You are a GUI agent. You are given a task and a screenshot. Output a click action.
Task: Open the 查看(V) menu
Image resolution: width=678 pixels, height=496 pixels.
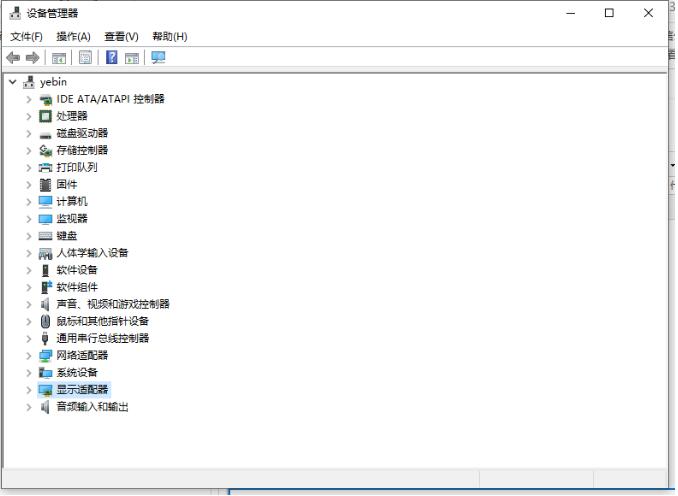[x=122, y=37]
